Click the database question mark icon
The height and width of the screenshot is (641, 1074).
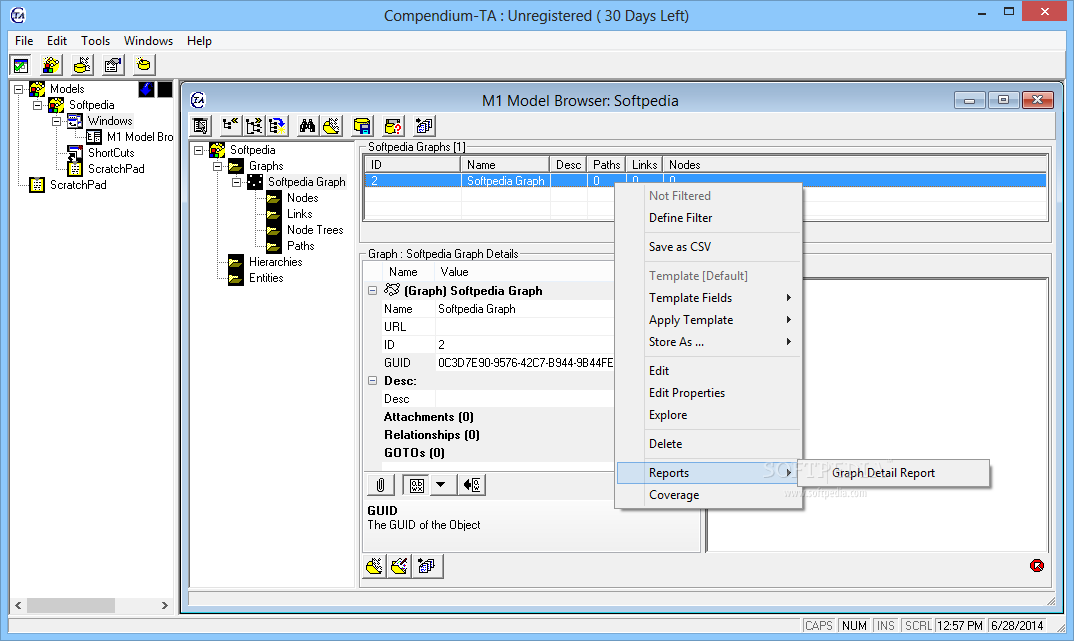(393, 126)
